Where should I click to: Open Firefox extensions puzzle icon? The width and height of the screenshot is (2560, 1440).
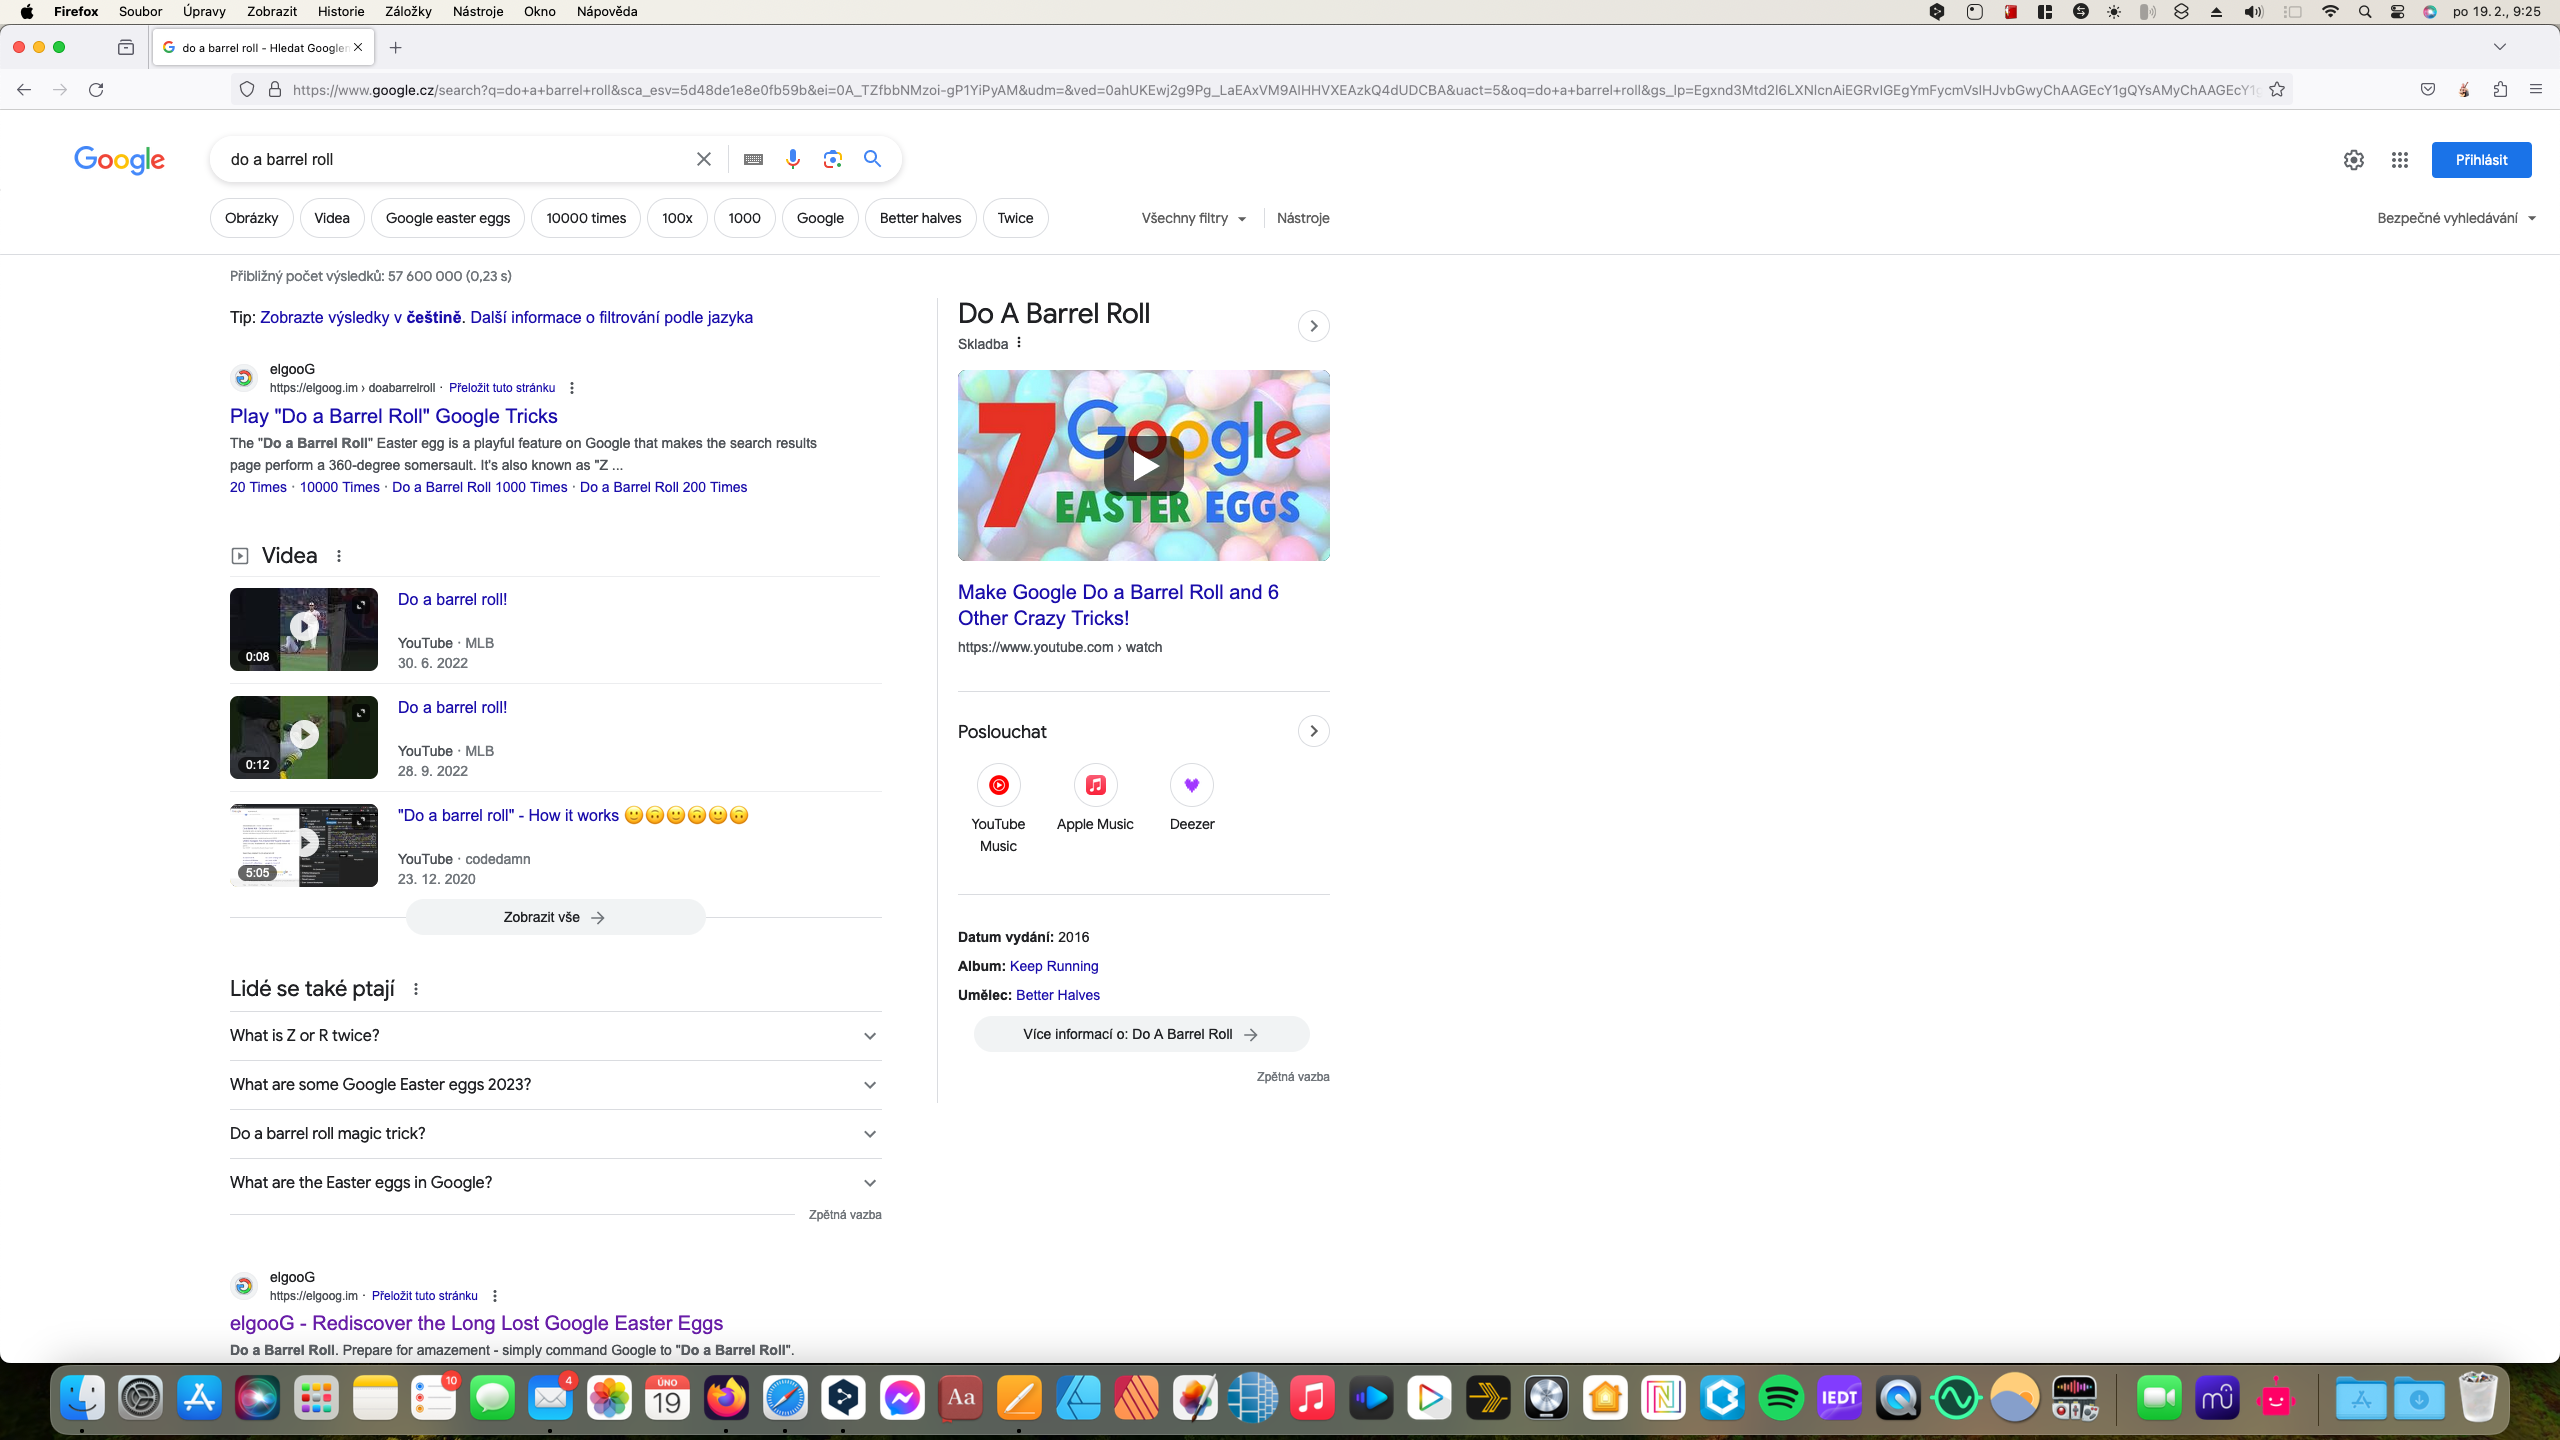click(x=2500, y=90)
